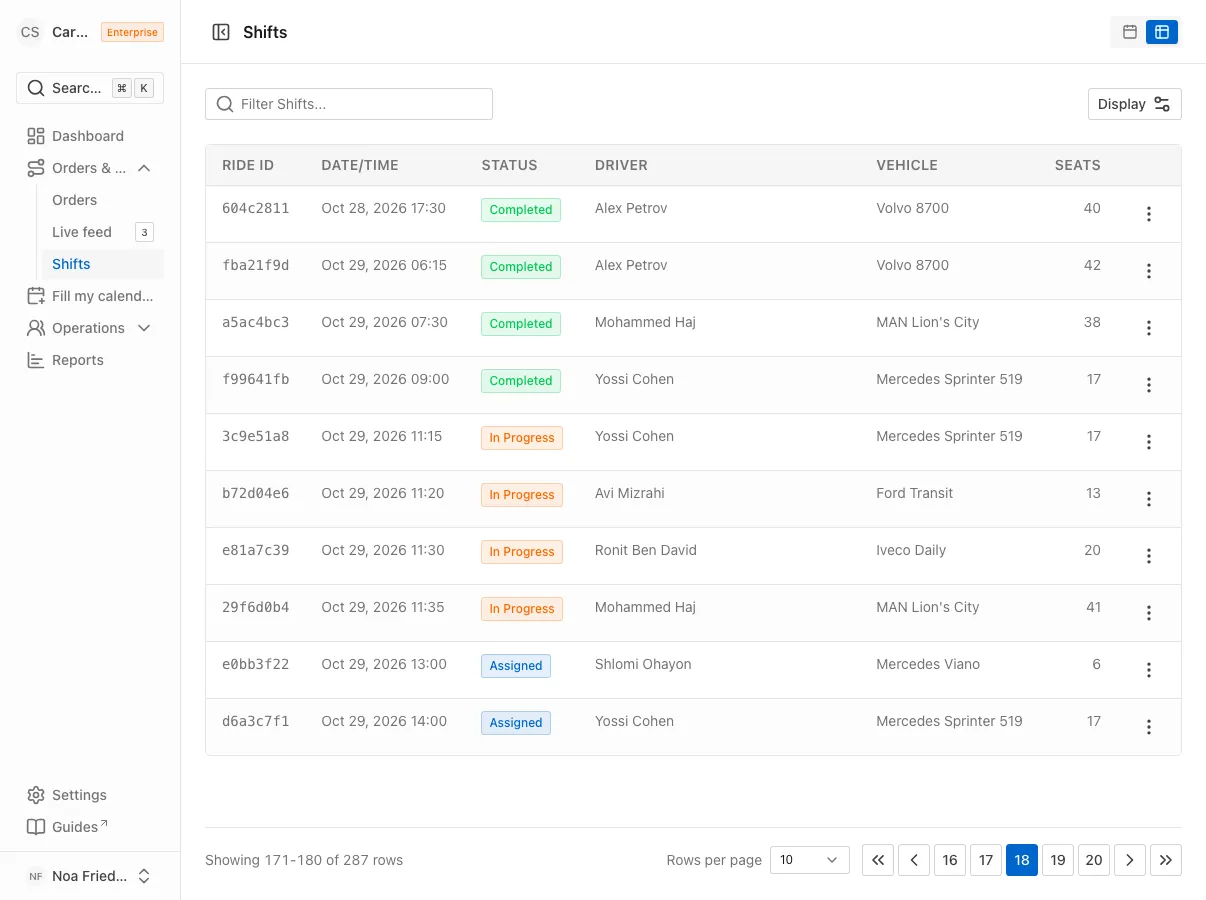Click the CS workspace avatar
The image size is (1206, 900).
30,32
